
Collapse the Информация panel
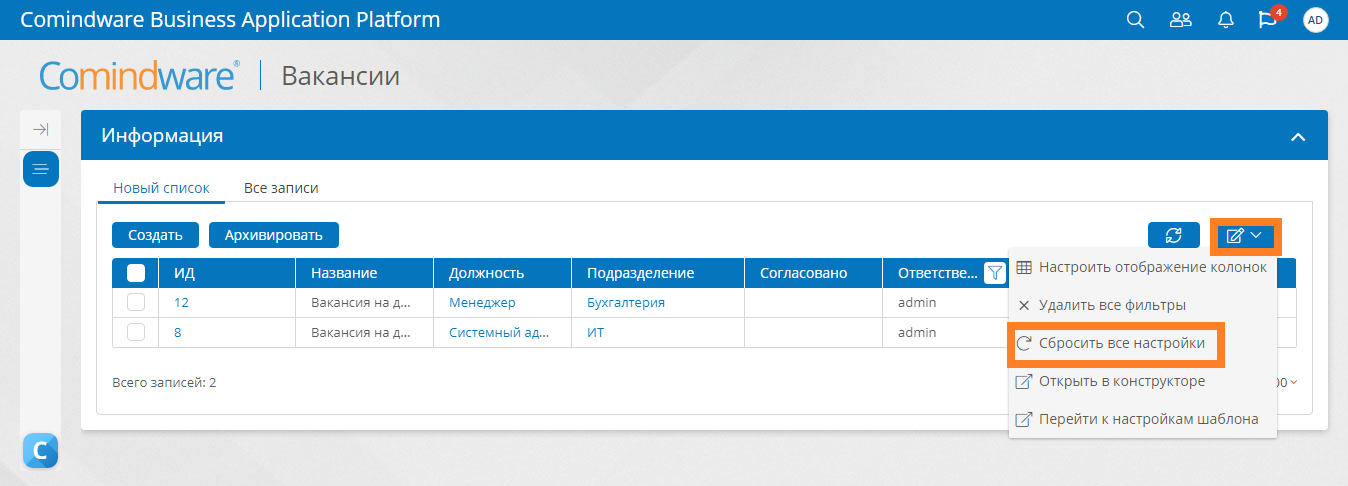(1297, 137)
